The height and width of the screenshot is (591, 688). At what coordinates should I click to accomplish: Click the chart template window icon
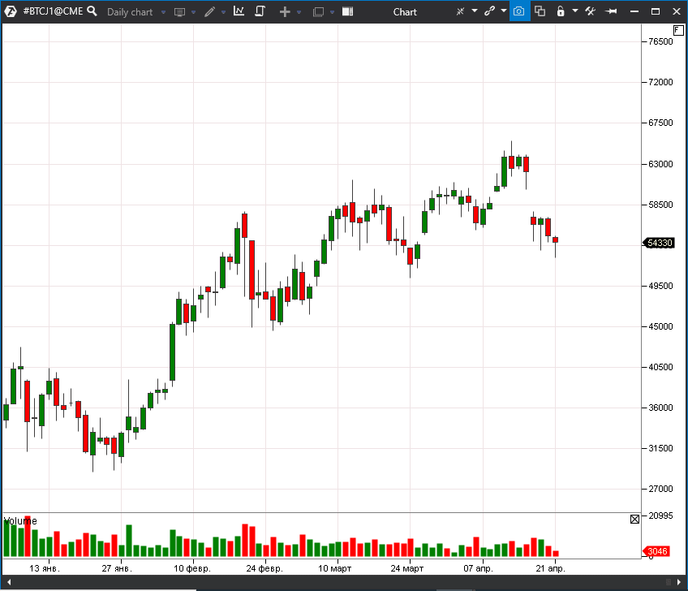[318, 12]
